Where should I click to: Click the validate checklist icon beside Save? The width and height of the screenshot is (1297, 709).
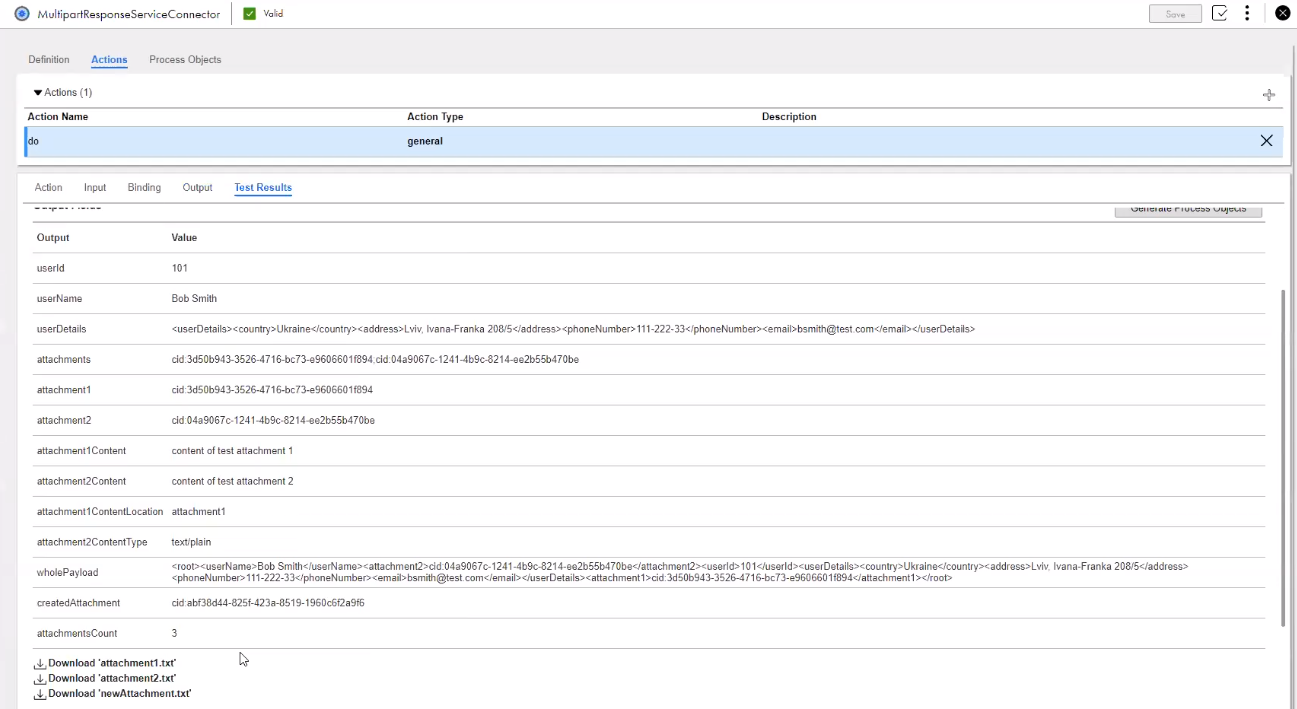[x=1219, y=14]
